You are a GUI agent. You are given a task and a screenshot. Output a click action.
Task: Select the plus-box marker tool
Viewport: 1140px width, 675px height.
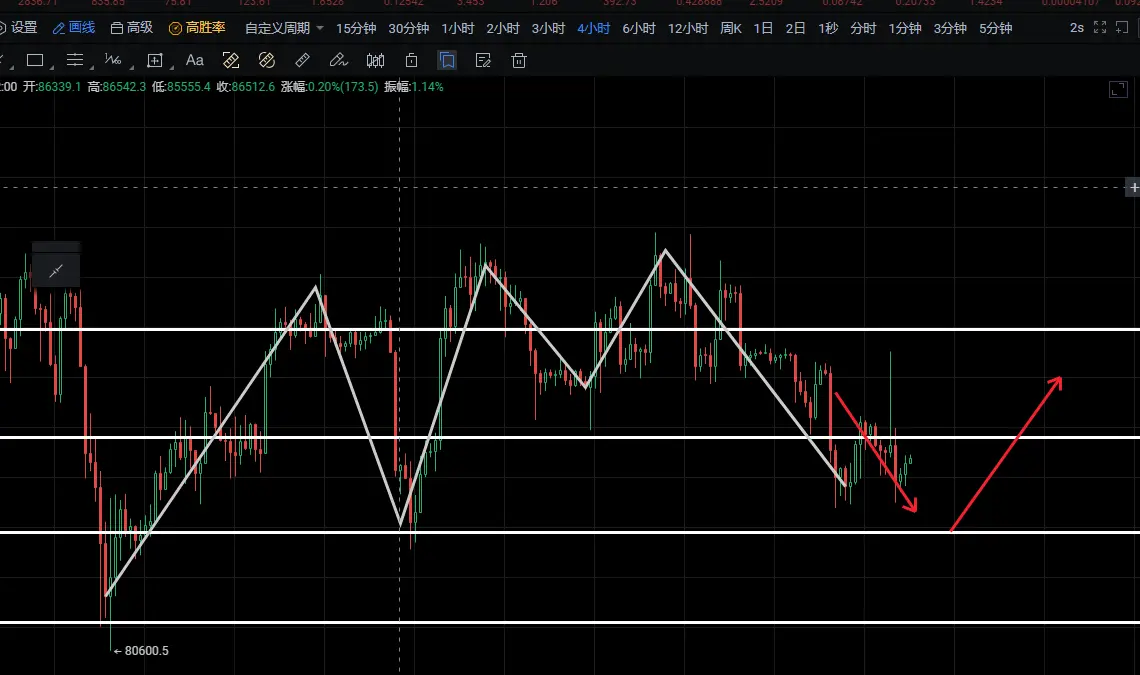pos(154,60)
